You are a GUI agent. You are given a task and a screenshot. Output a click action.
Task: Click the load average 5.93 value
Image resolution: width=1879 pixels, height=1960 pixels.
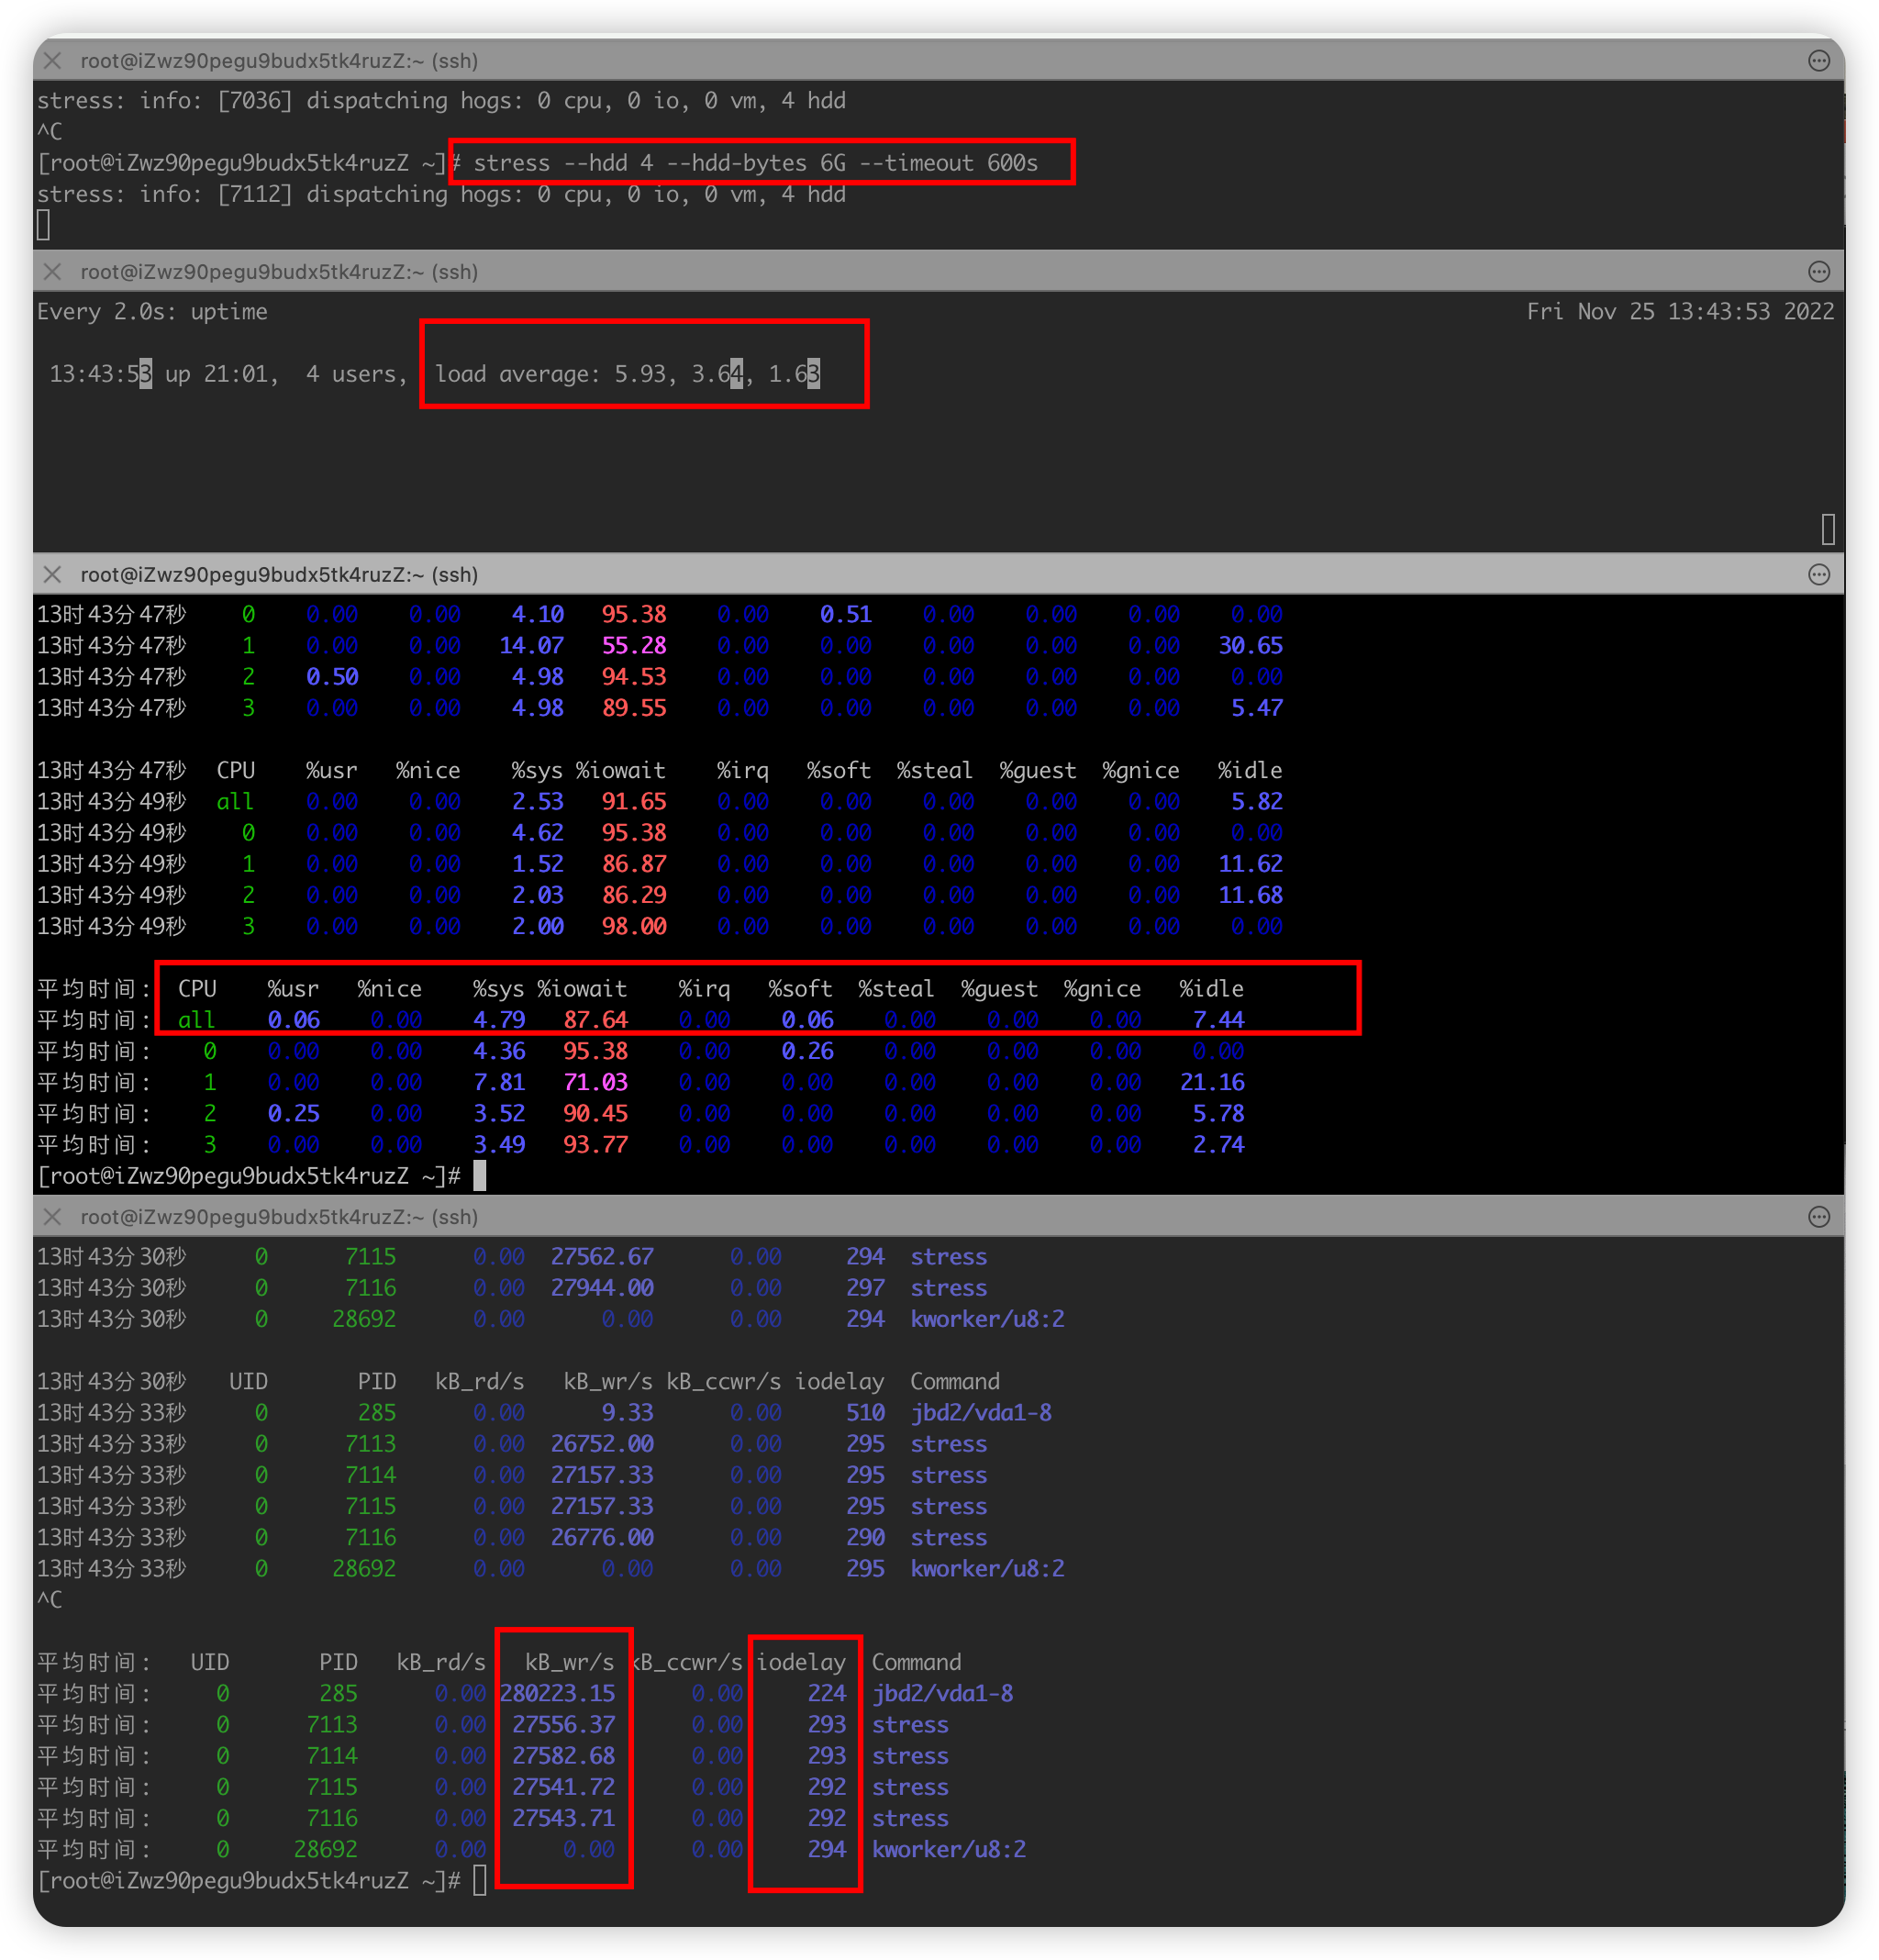click(x=640, y=374)
